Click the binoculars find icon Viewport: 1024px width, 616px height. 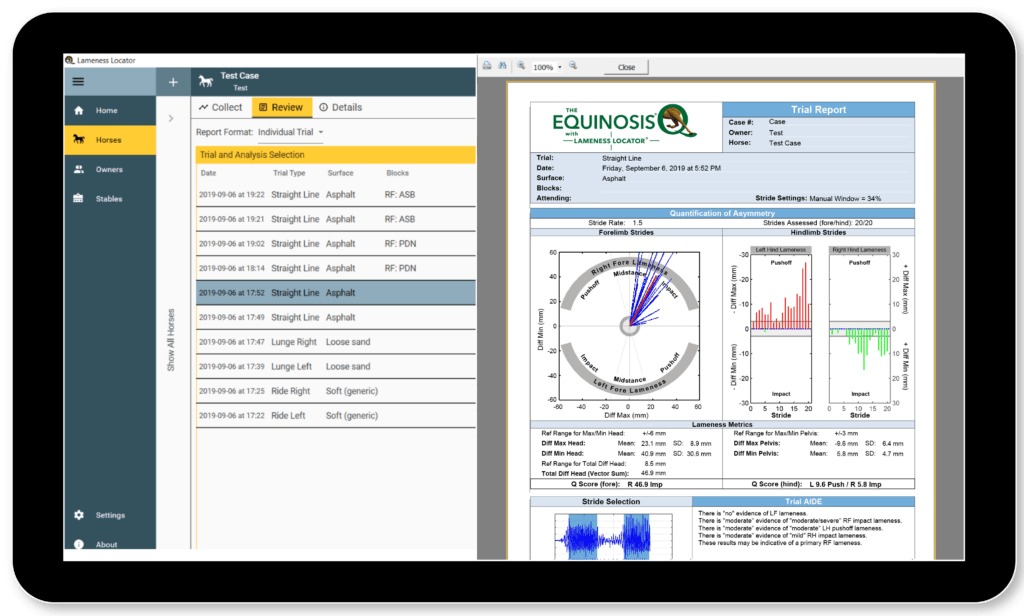pyautogui.click(x=502, y=66)
